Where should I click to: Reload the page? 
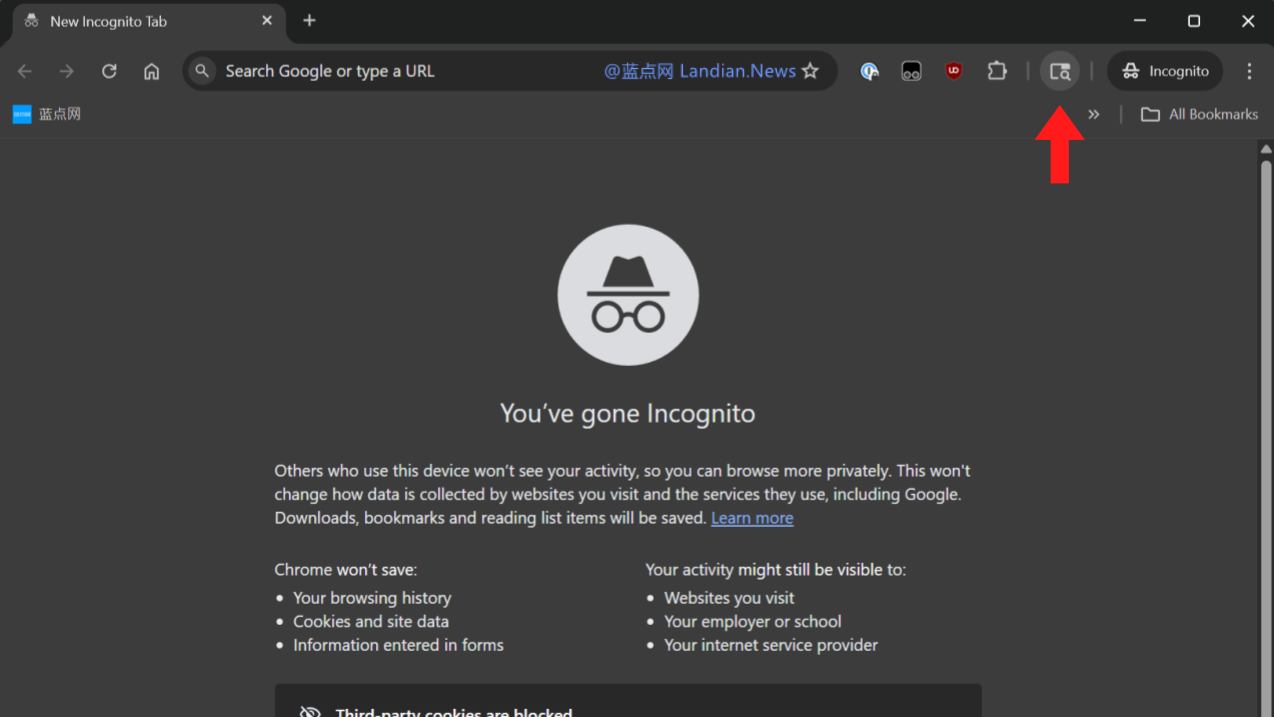click(109, 71)
